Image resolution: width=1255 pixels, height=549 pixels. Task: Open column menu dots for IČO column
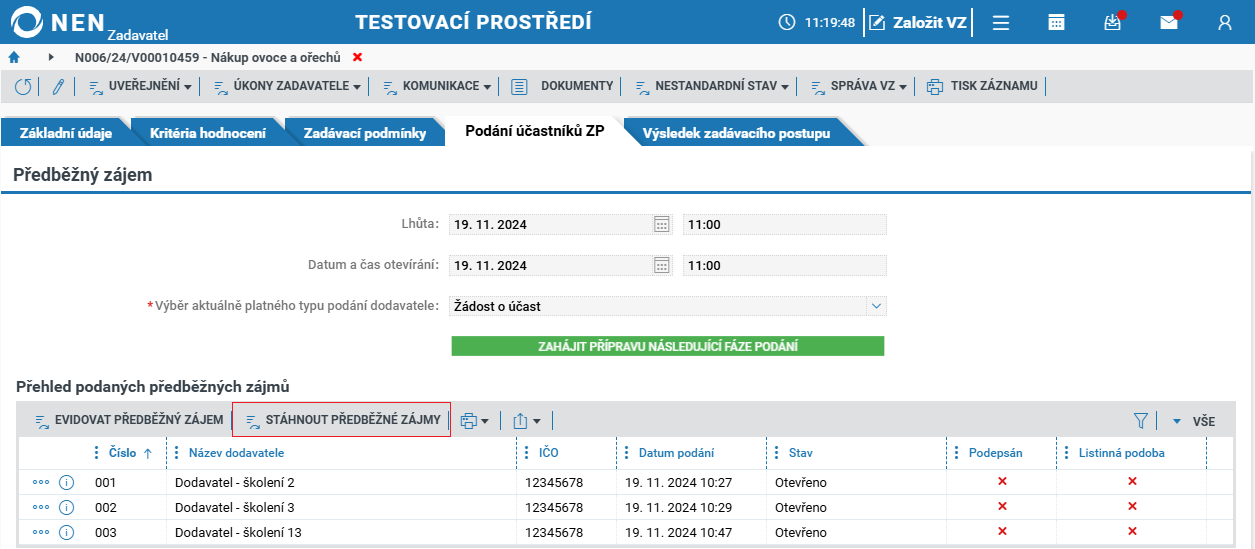pyautogui.click(x=527, y=453)
